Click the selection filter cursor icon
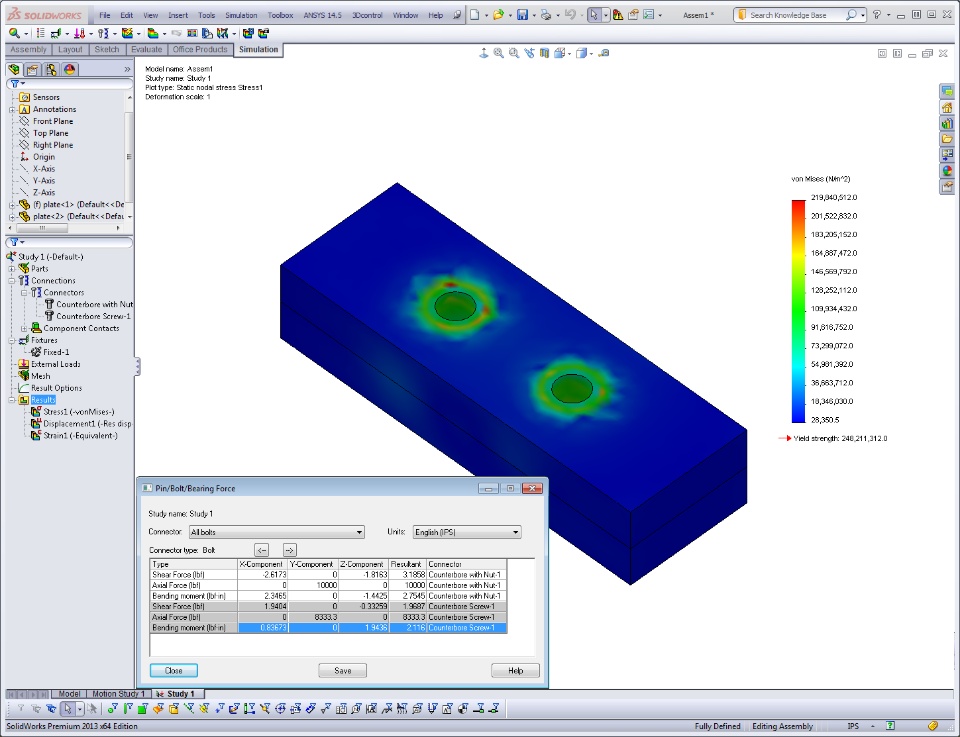The image size is (960, 737). (x=67, y=709)
